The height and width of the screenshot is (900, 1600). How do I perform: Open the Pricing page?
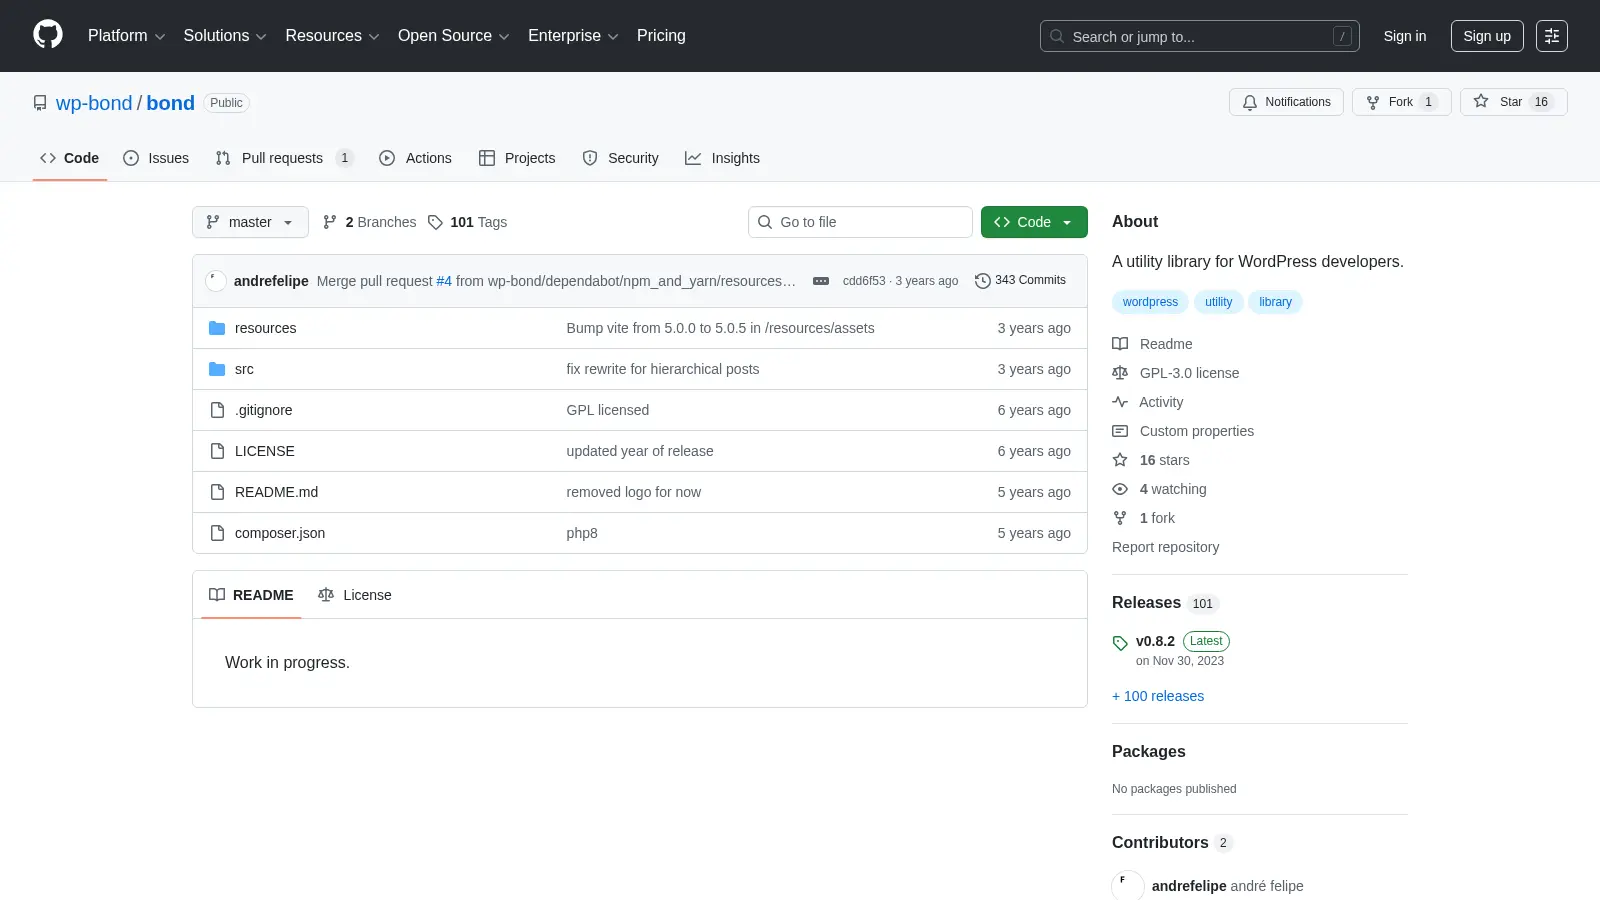[661, 36]
